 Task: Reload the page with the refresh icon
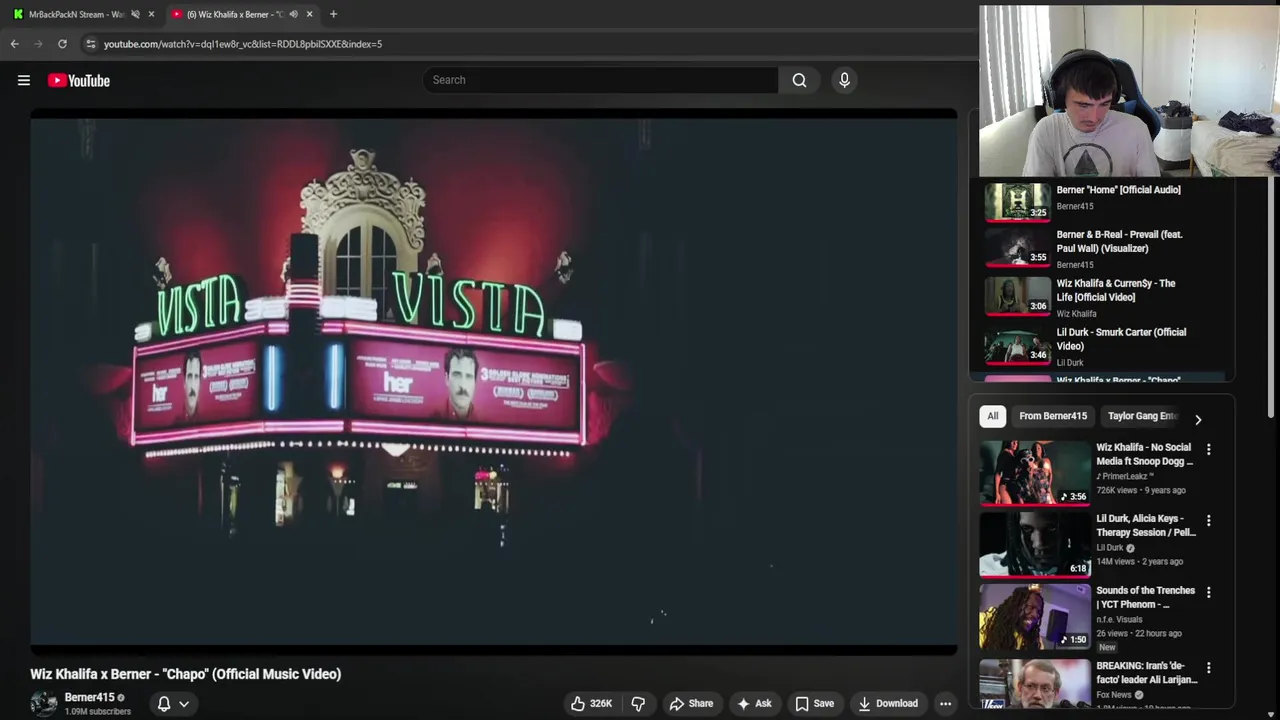pos(62,44)
